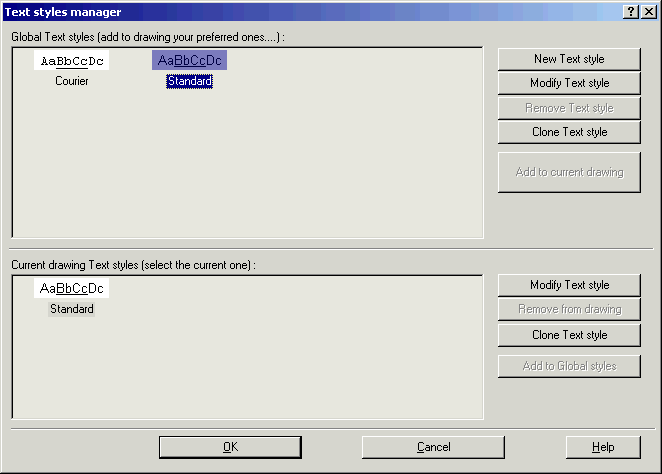Create a style with New Text style
This screenshot has width=662, height=474.
[x=569, y=59]
